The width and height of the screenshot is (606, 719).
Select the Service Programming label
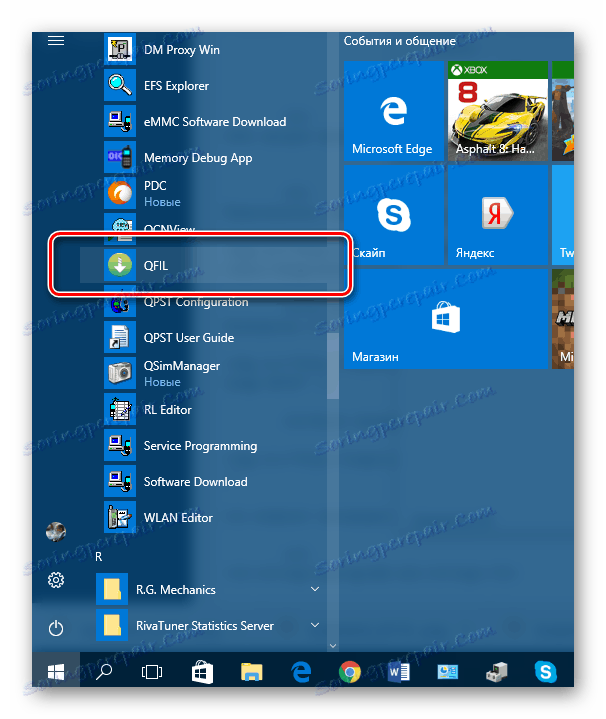coord(200,446)
